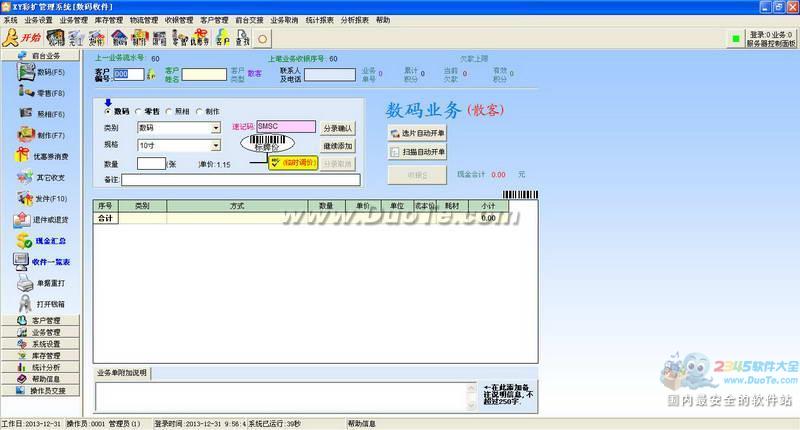Open 照相(F6) in the sidebar
The height and width of the screenshot is (430, 800).
[x=41, y=114]
